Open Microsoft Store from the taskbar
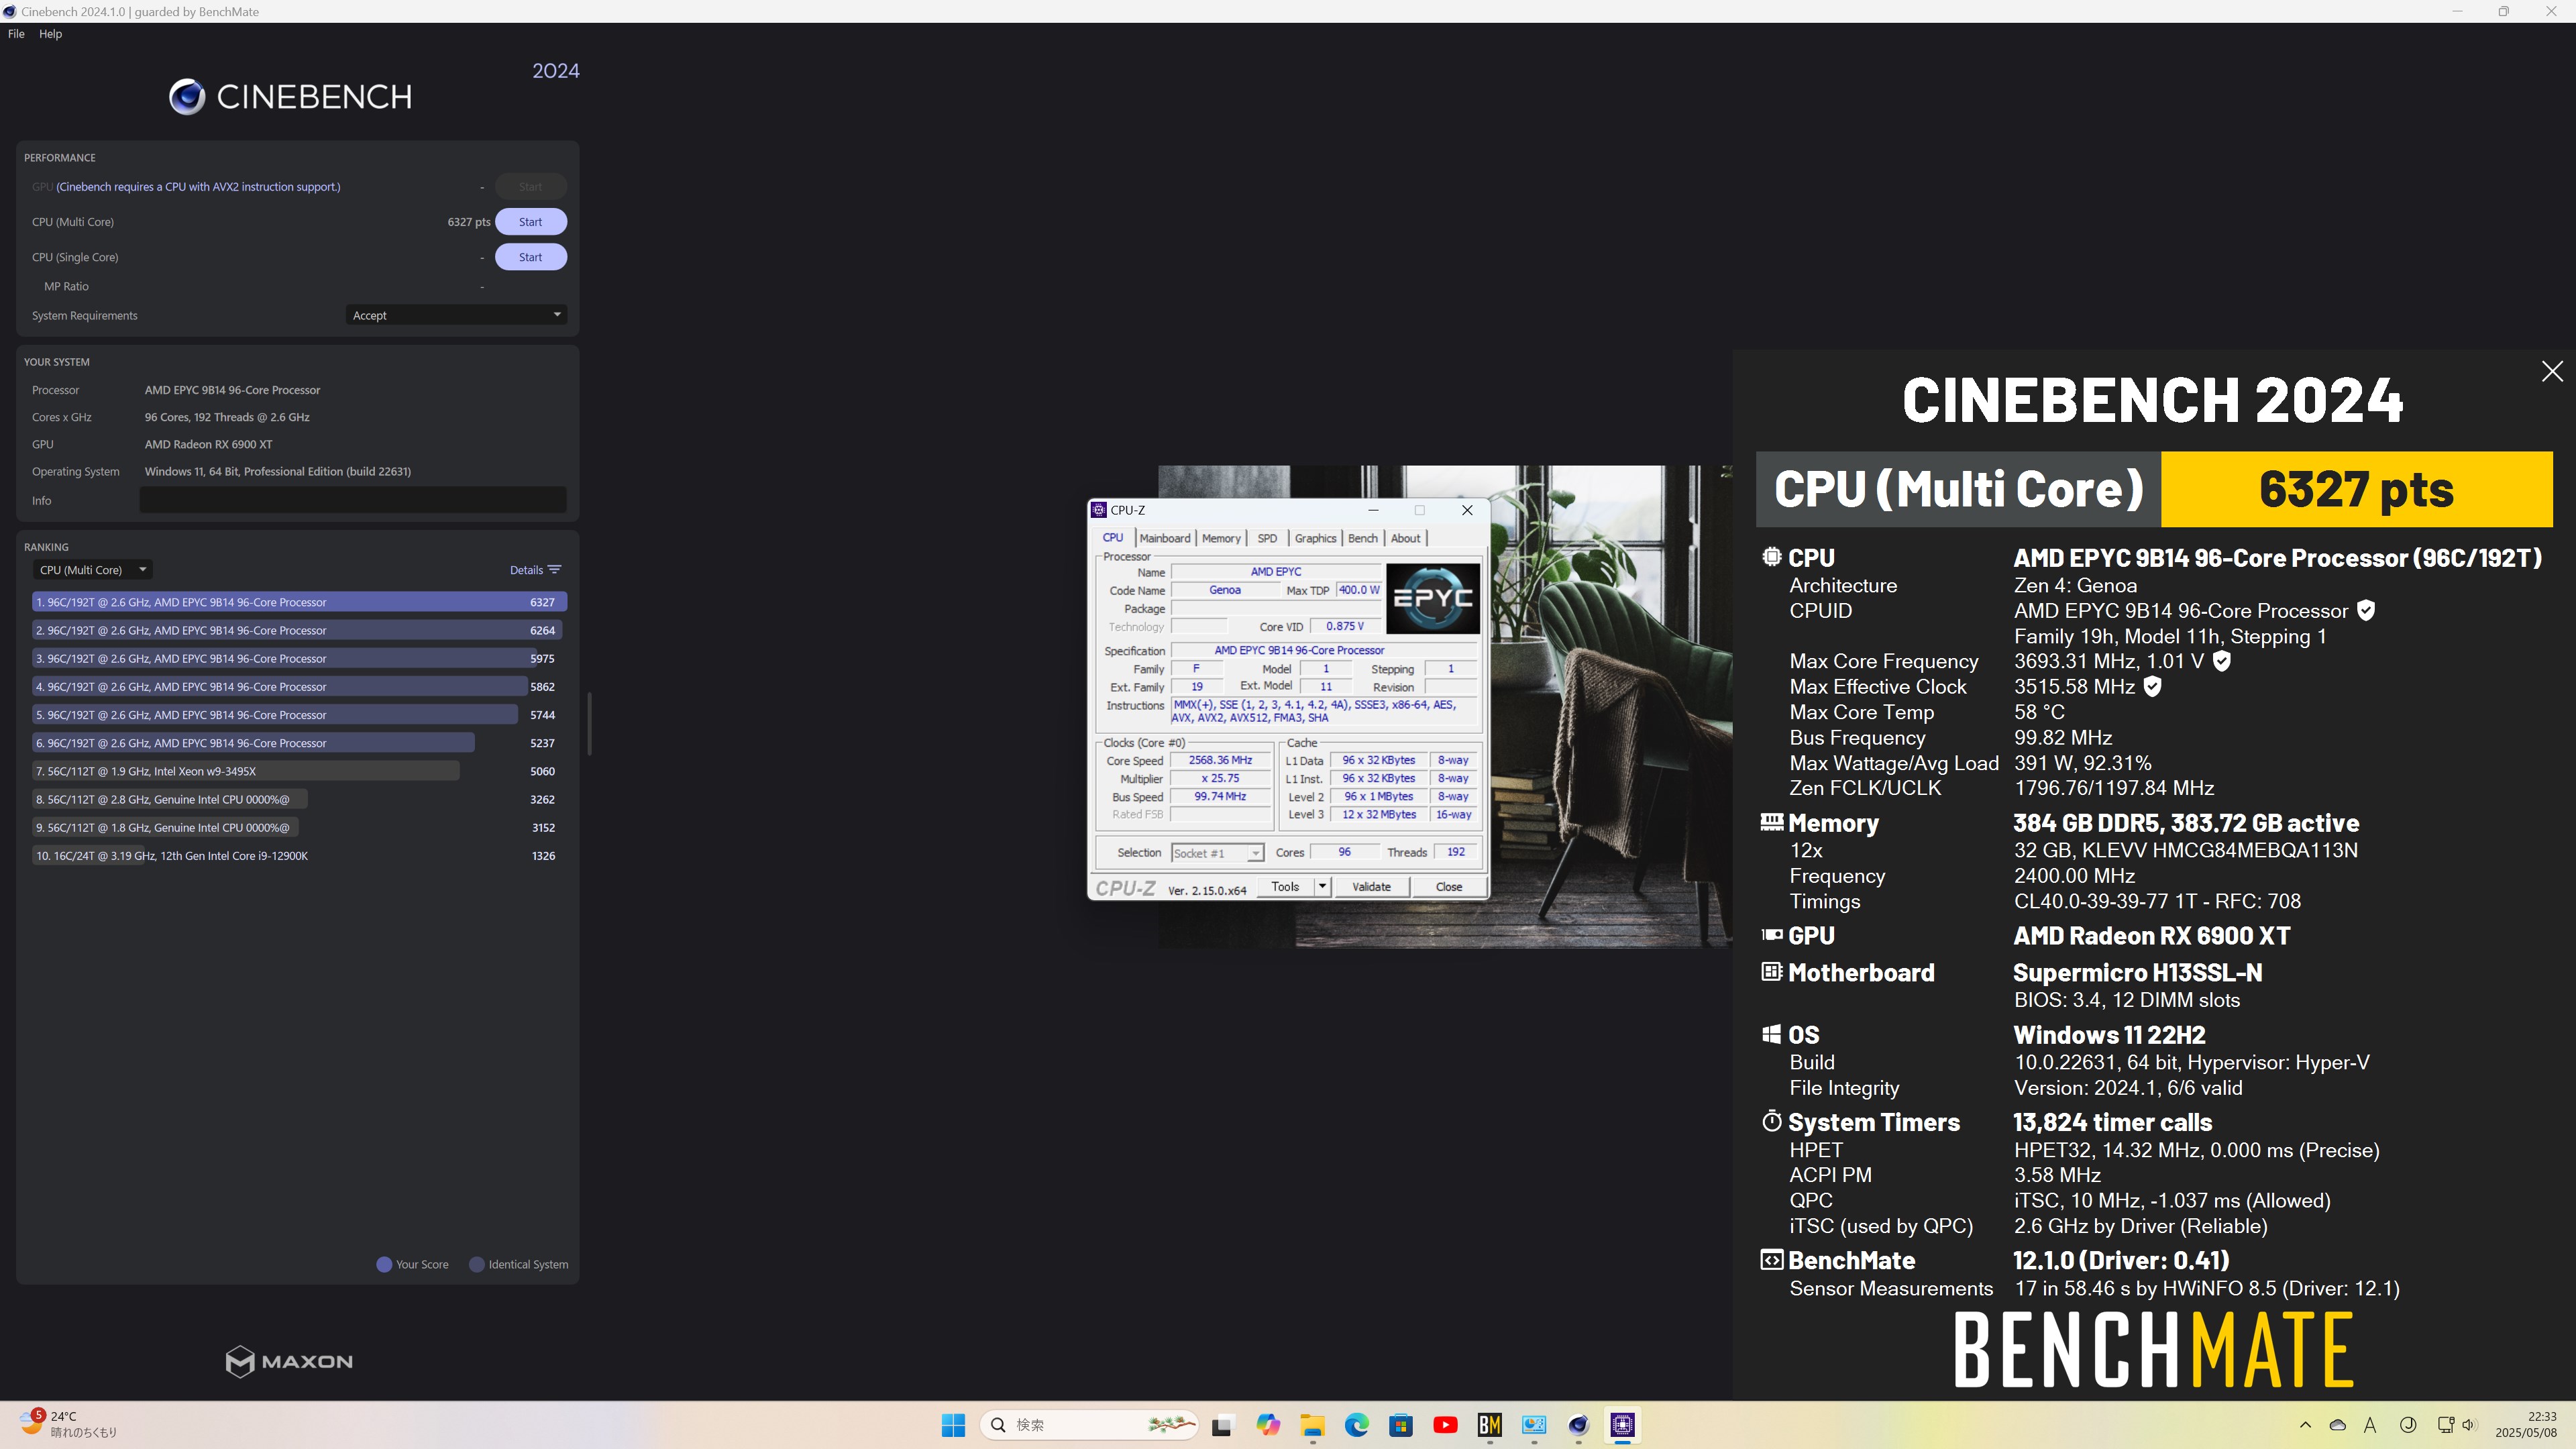 coord(1401,1425)
